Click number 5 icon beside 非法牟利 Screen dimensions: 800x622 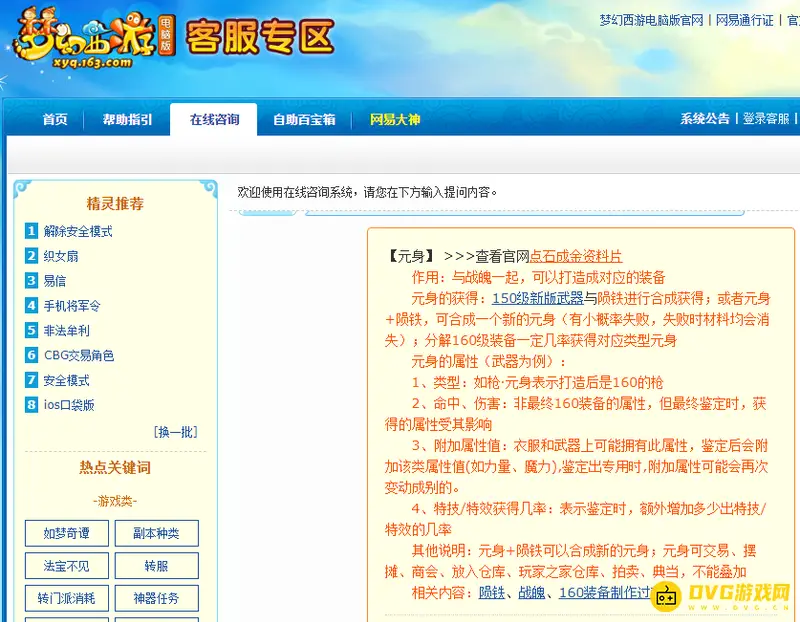pyautogui.click(x=32, y=330)
